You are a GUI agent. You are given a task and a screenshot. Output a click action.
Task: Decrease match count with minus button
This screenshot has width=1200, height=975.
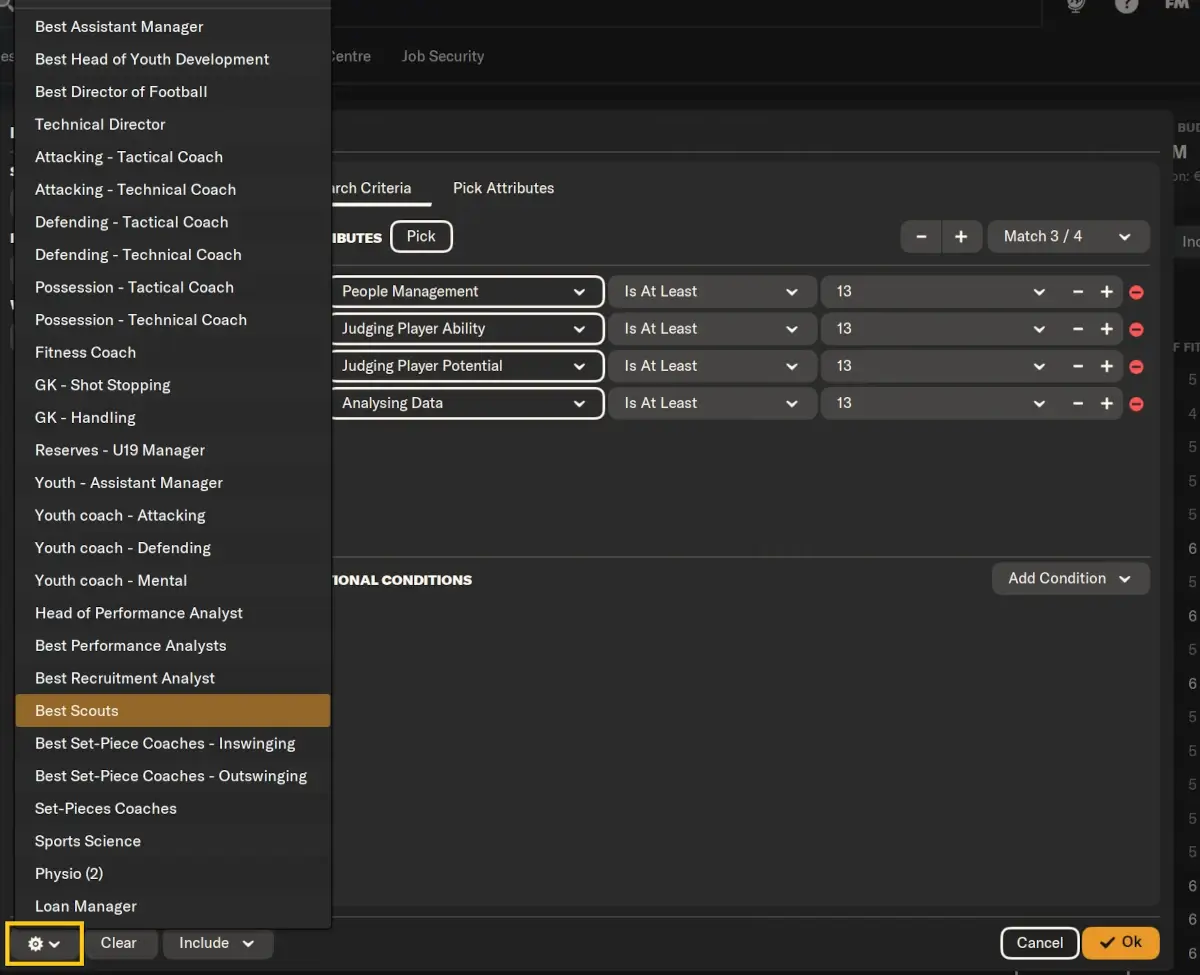coord(921,236)
